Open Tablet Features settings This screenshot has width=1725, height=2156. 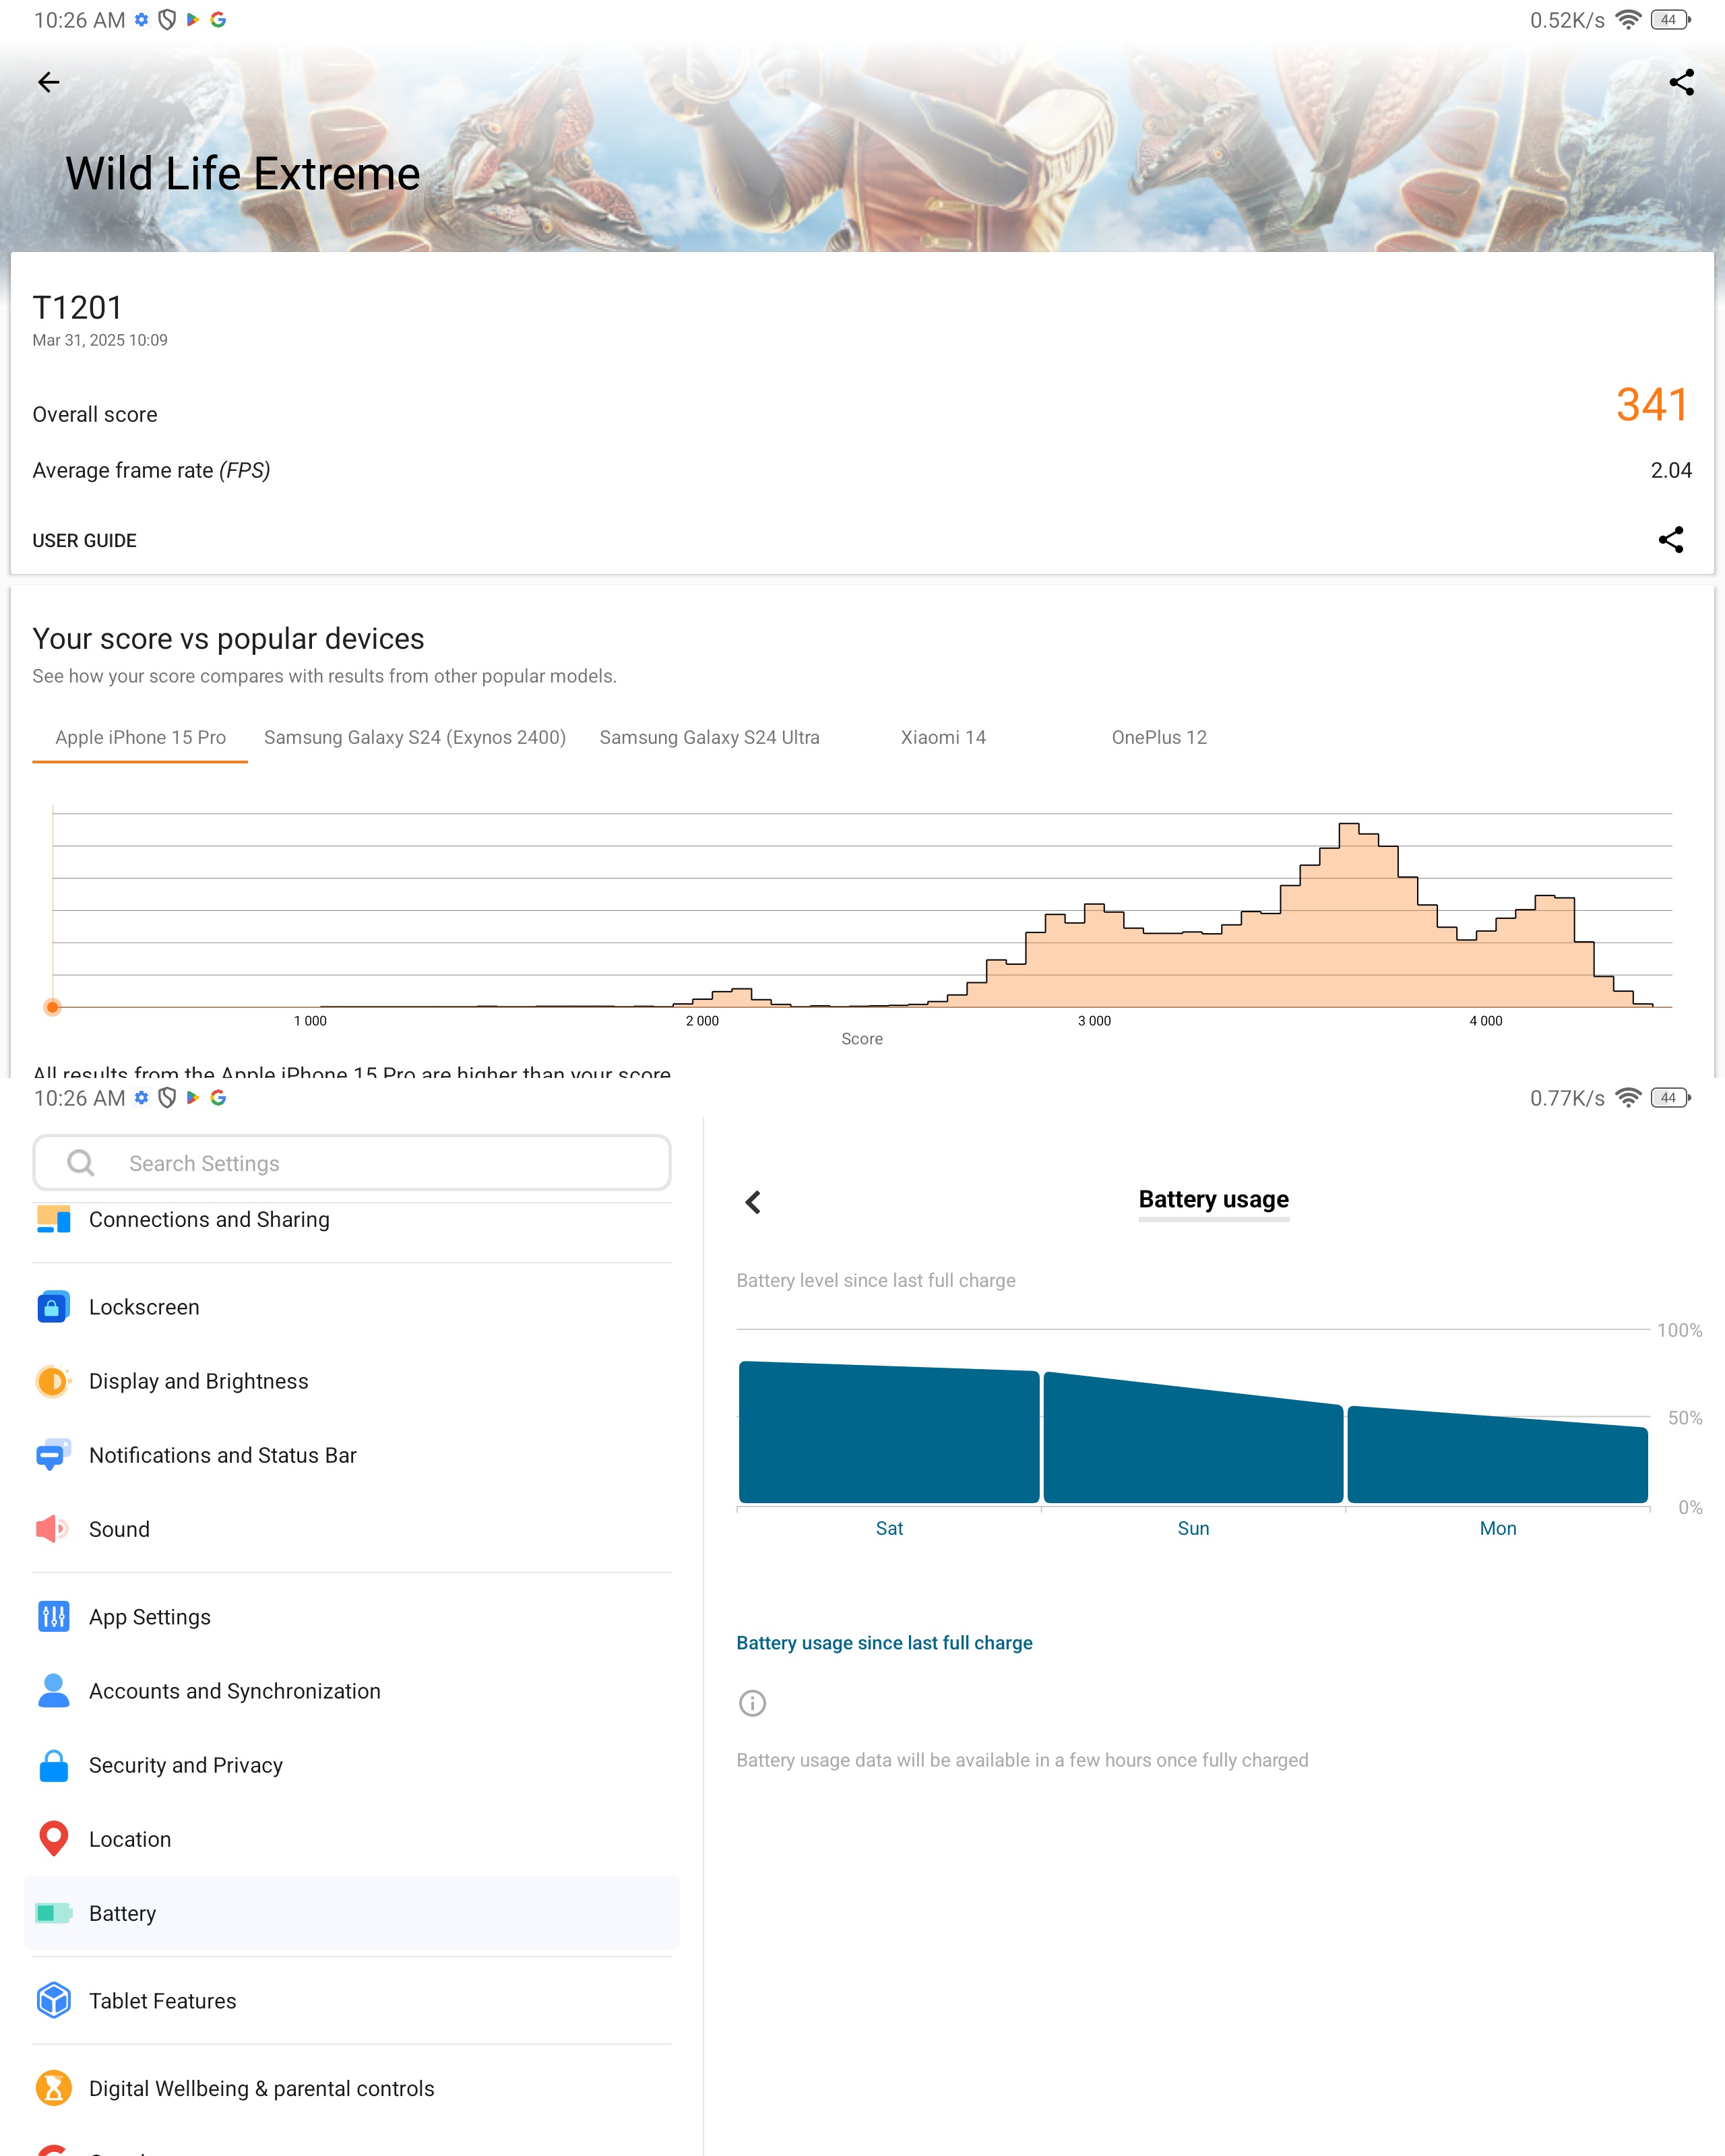coord(352,2001)
